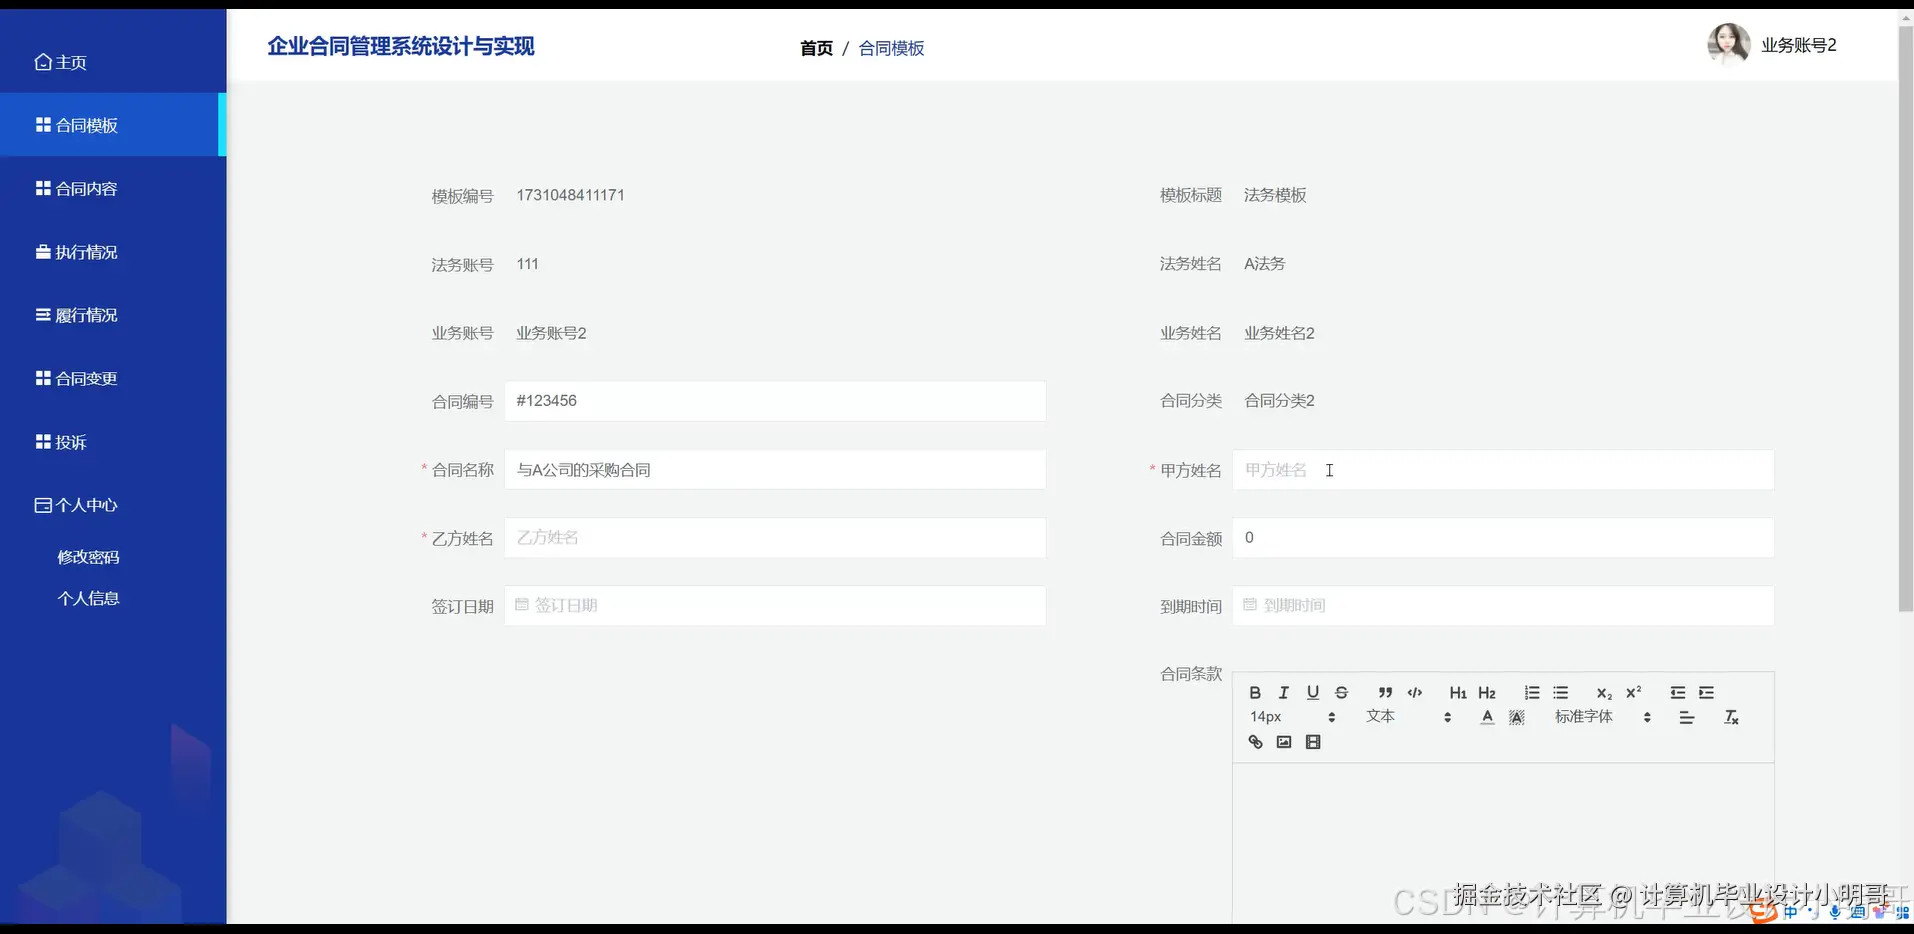Apply superscript formatting
Screen dimensions: 1914x934
(1633, 692)
